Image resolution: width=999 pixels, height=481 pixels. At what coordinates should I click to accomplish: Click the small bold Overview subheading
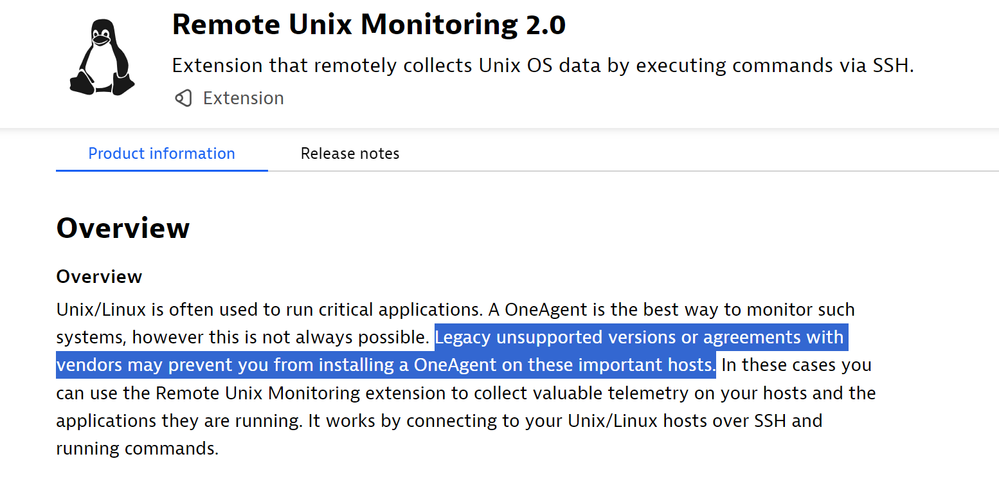click(x=99, y=276)
